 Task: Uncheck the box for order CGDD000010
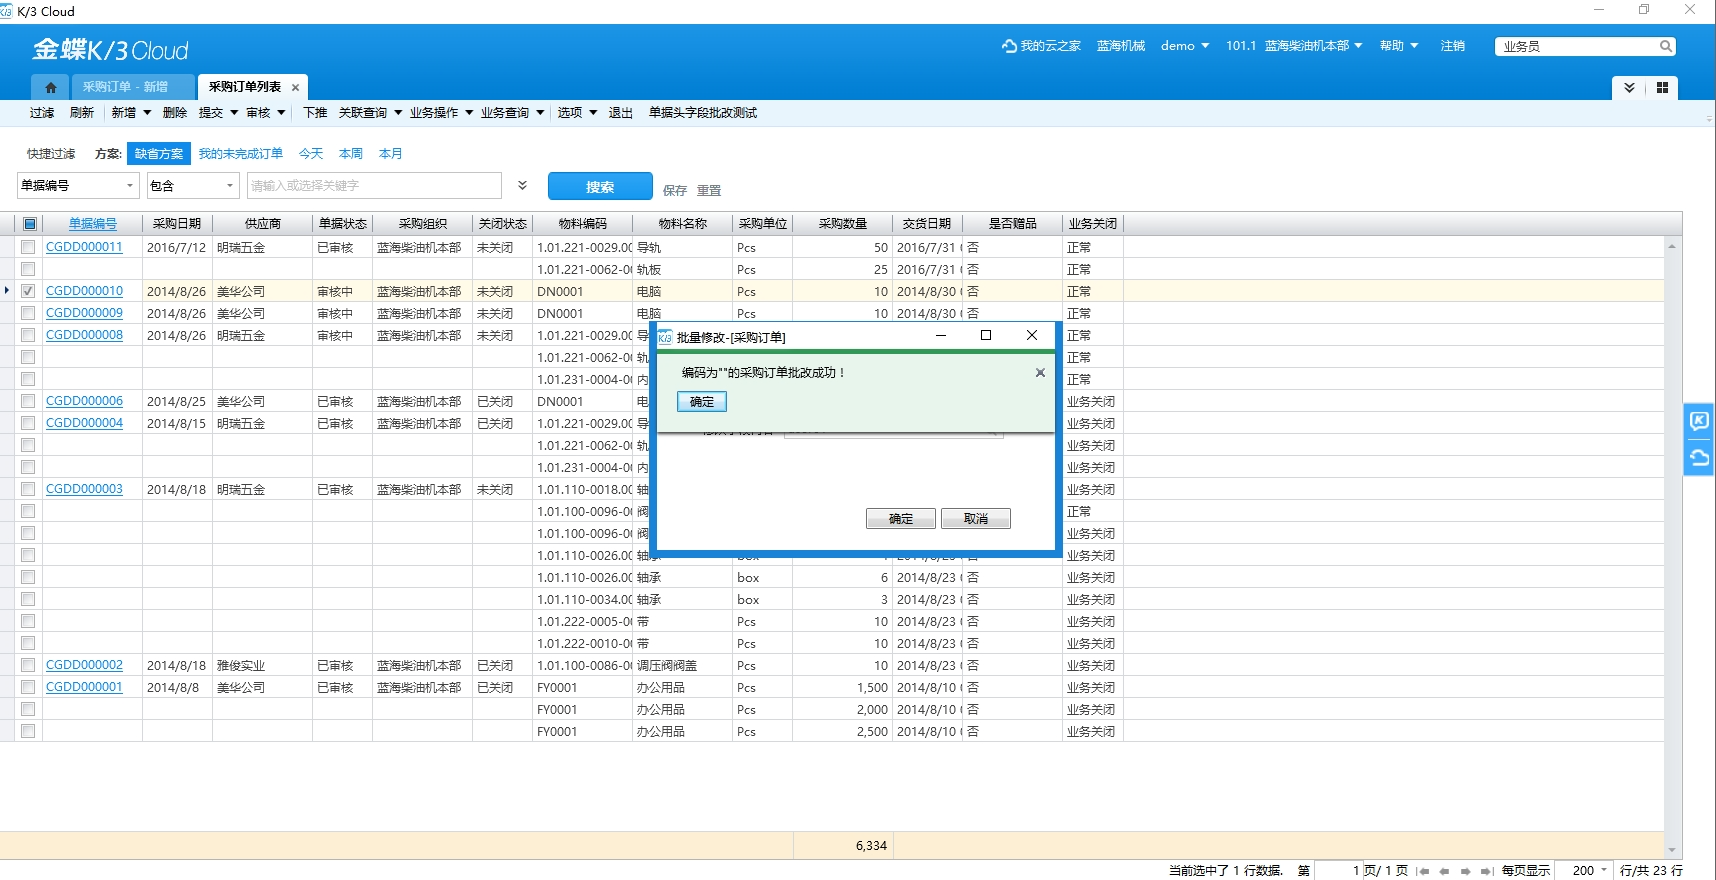click(x=28, y=291)
